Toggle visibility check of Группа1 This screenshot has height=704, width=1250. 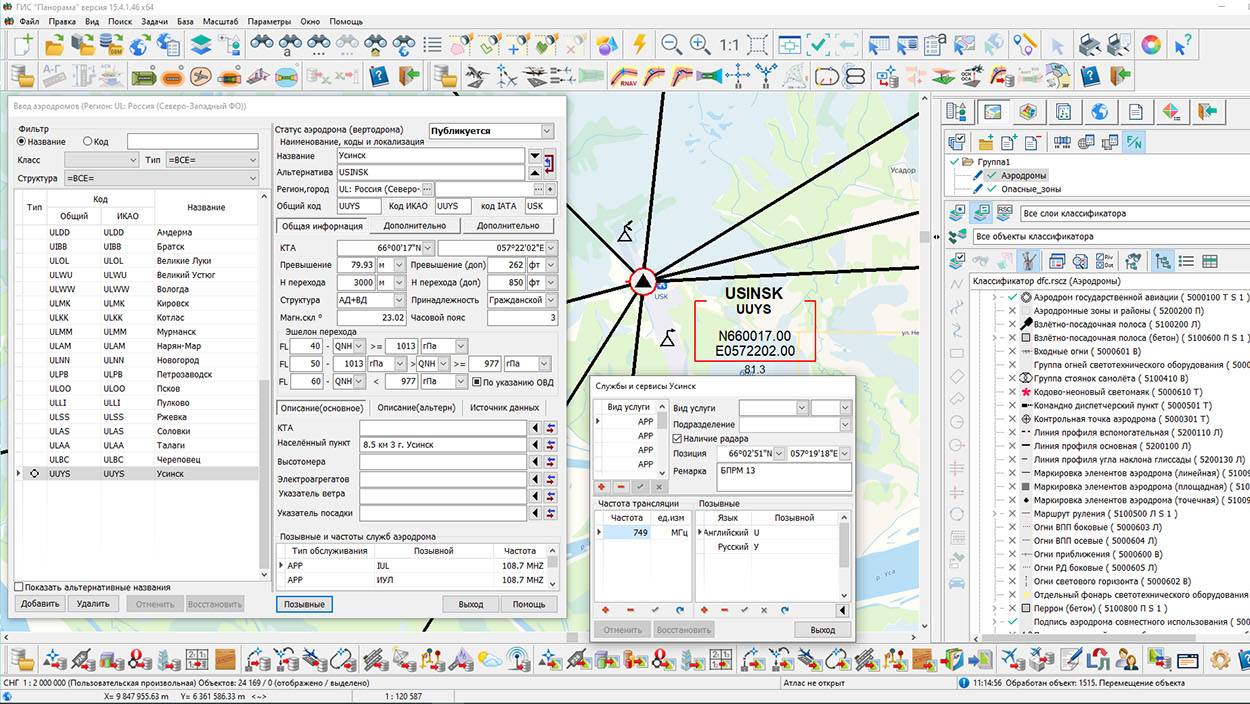pyautogui.click(x=953, y=161)
